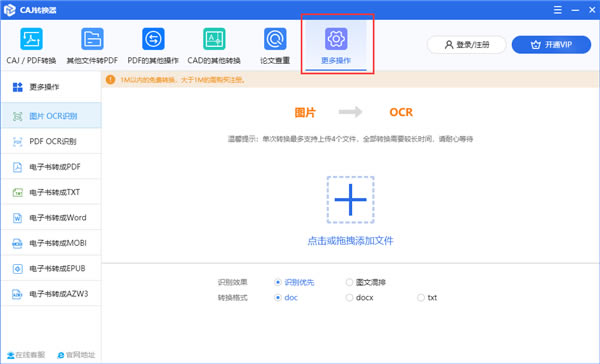Viewport: 600px width, 364px height.
Task: Click the 官网地址 browser icon
Action: [x=61, y=355]
